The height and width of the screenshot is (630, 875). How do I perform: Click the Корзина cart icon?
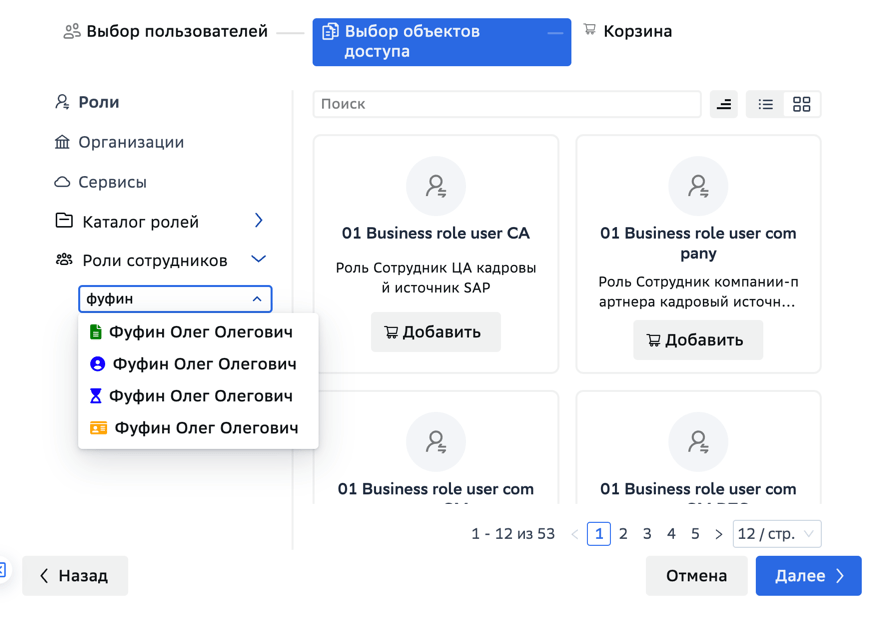tap(590, 29)
